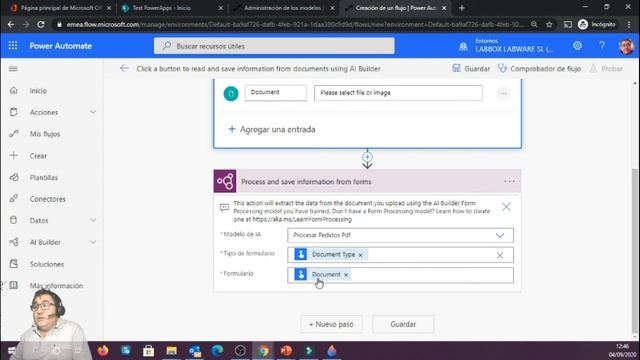The image size is (640, 360).
Task: Open AI Builder in the sidebar
Action: tap(45, 242)
